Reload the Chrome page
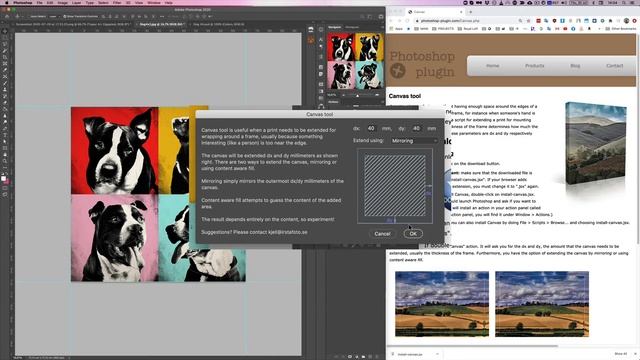The height and width of the screenshot is (360, 640). pyautogui.click(x=407, y=20)
